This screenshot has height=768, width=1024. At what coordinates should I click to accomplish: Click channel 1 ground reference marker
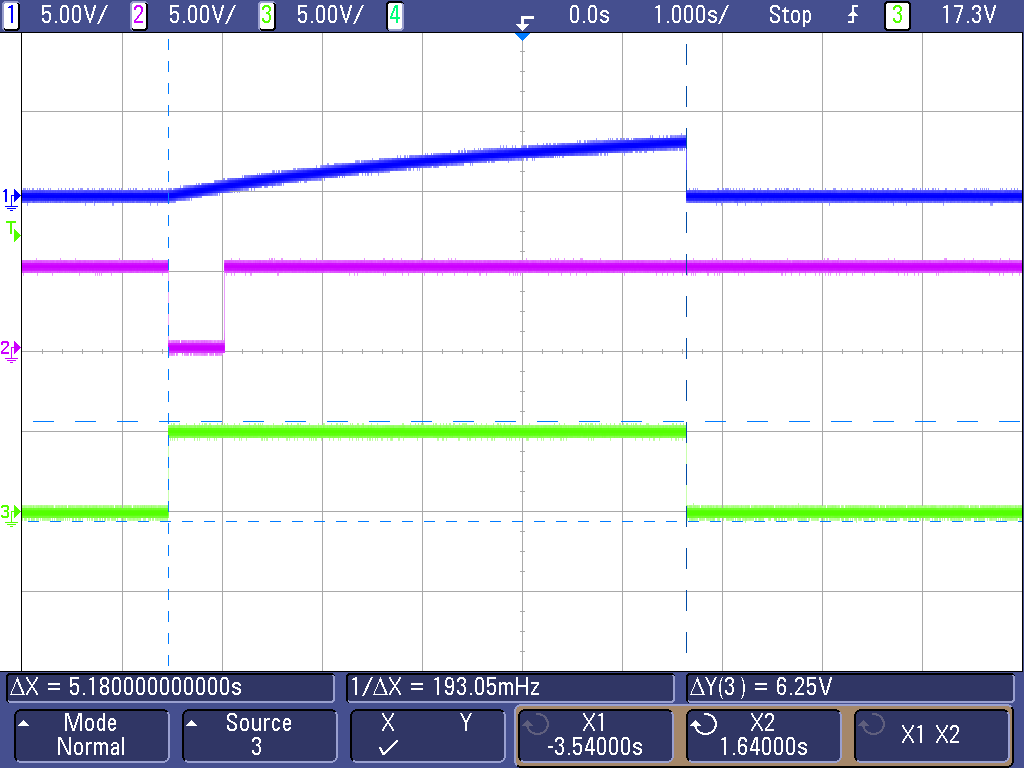point(10,198)
